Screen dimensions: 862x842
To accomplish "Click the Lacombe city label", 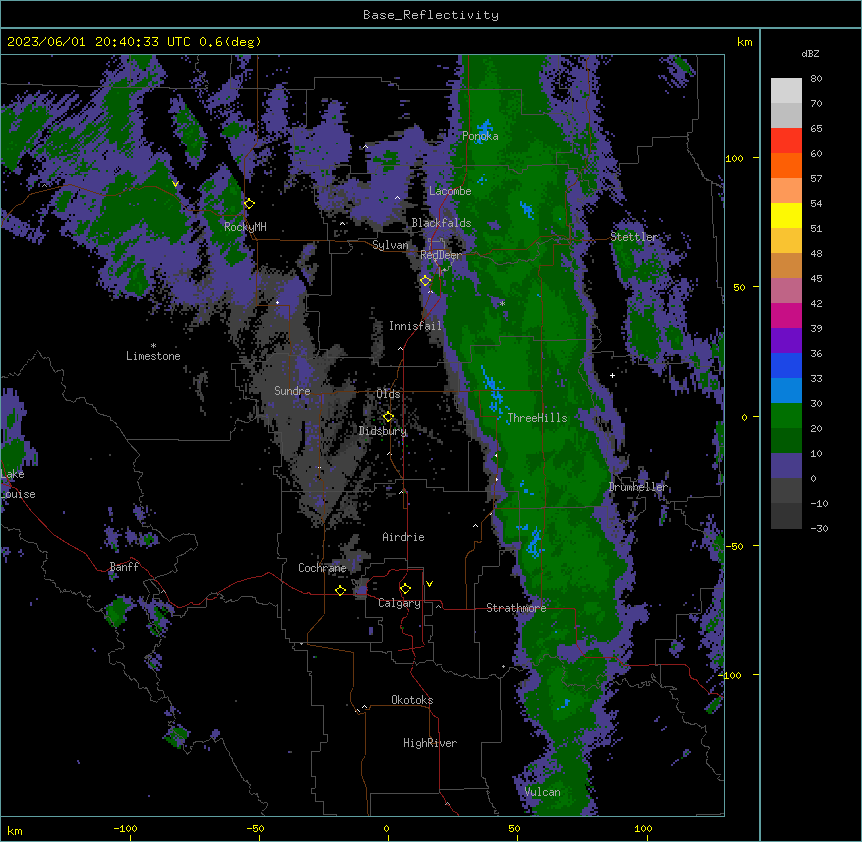I will [x=450, y=191].
